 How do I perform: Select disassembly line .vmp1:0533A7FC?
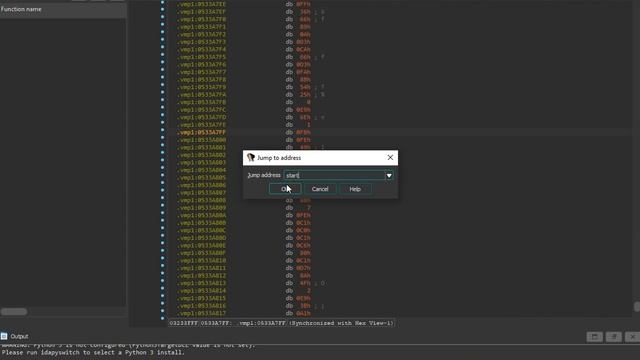(202, 110)
